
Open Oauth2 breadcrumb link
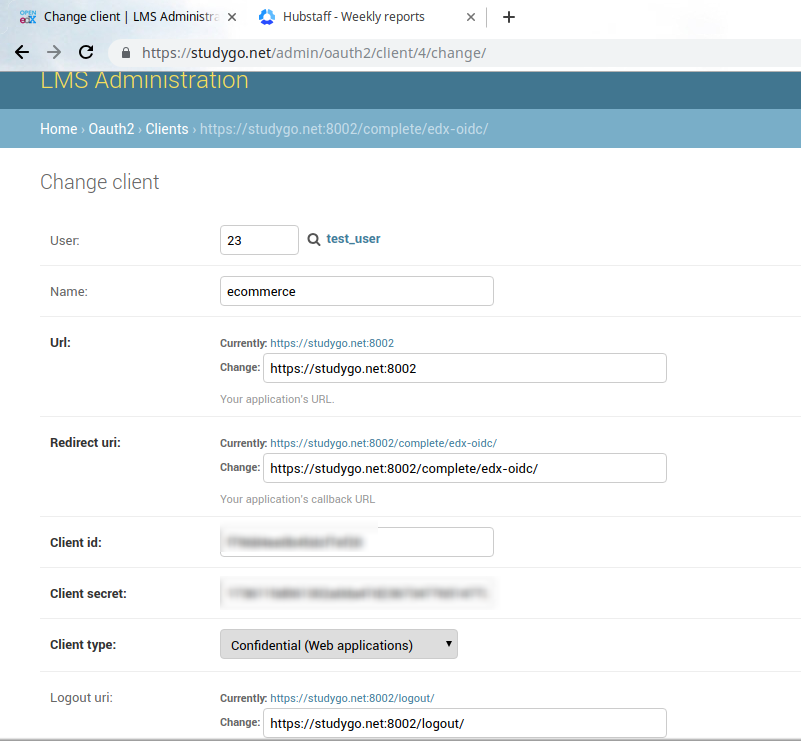(111, 129)
